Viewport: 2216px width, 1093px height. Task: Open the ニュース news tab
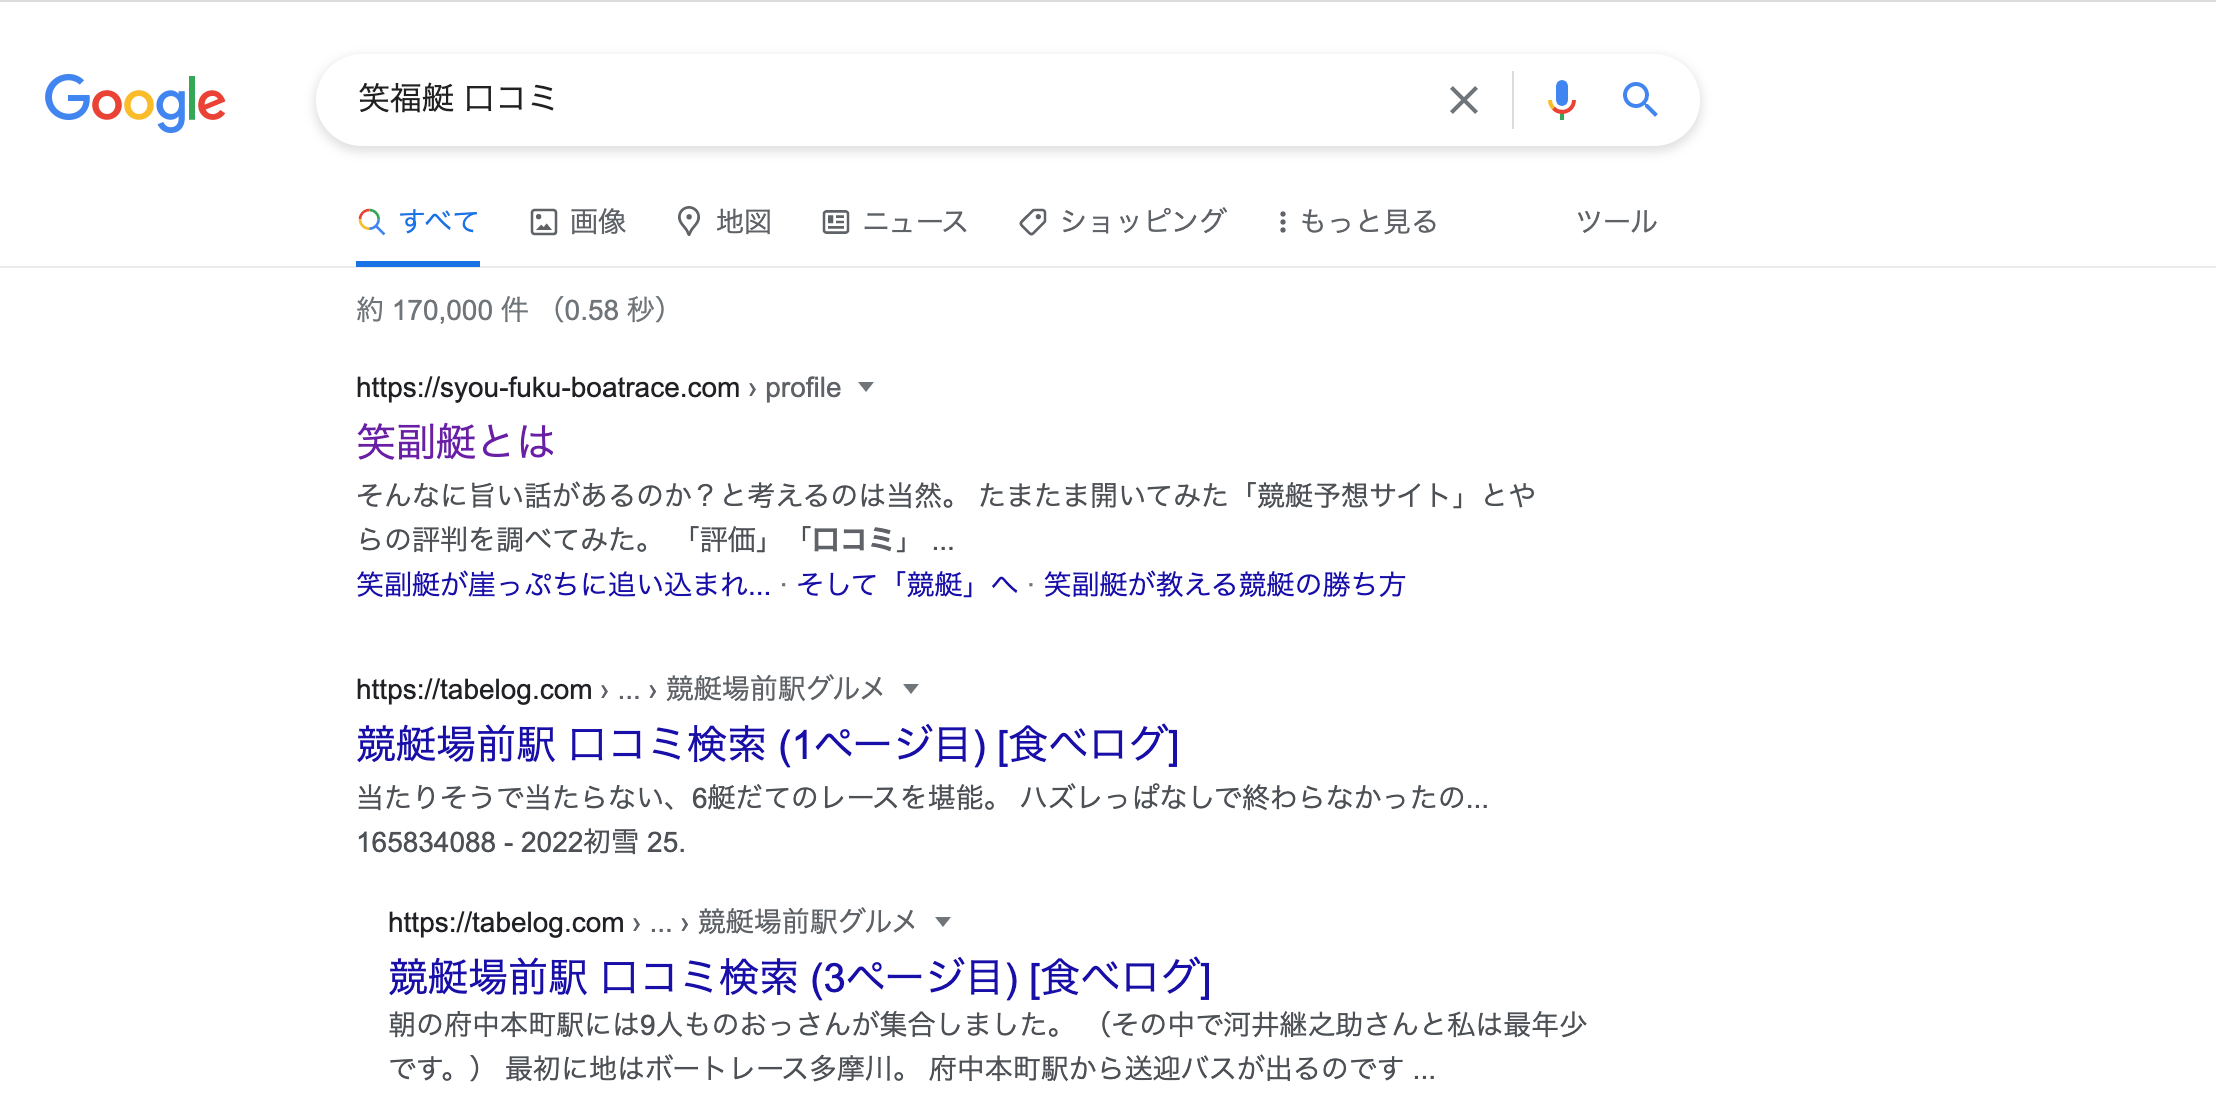tap(895, 222)
